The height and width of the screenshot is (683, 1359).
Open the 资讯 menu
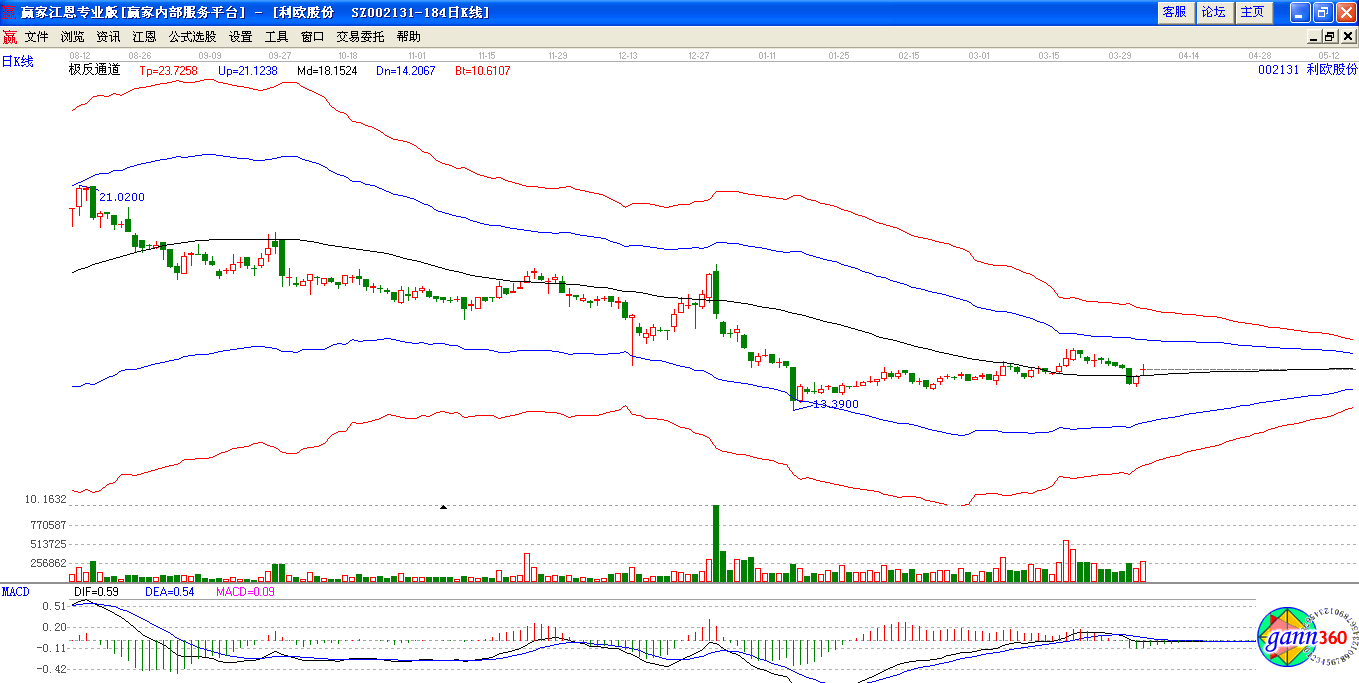(108, 37)
